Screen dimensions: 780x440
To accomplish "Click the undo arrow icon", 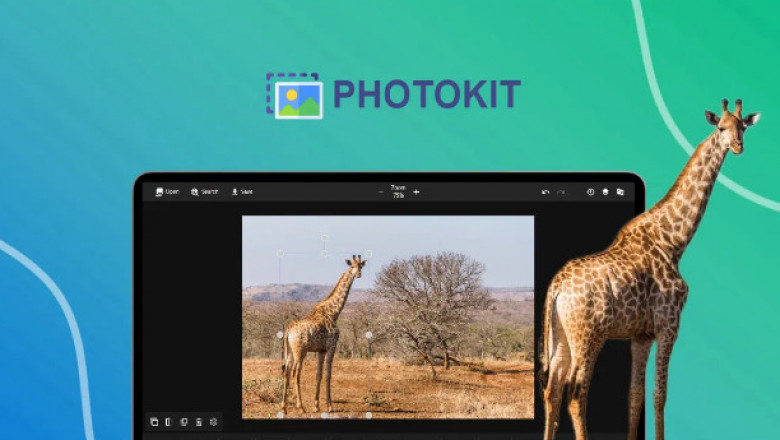I will [x=545, y=192].
